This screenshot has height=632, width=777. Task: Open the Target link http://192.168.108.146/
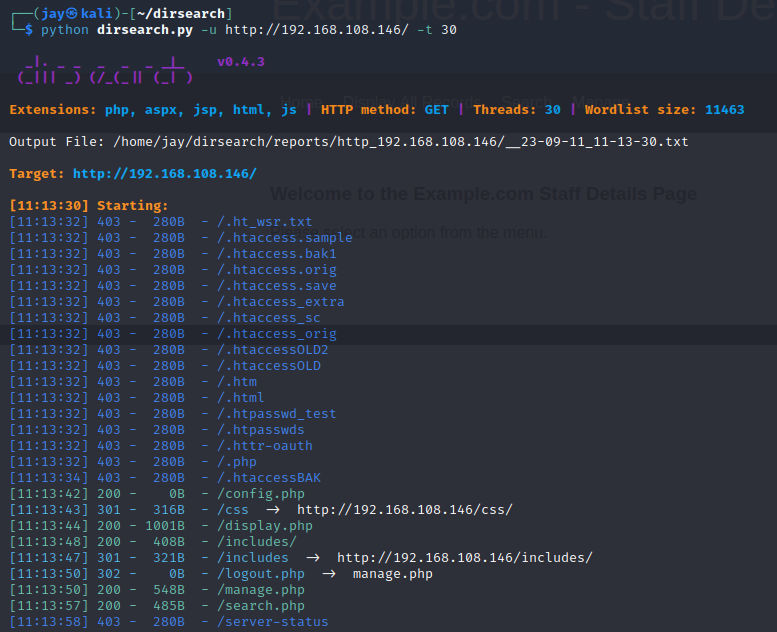click(165, 173)
